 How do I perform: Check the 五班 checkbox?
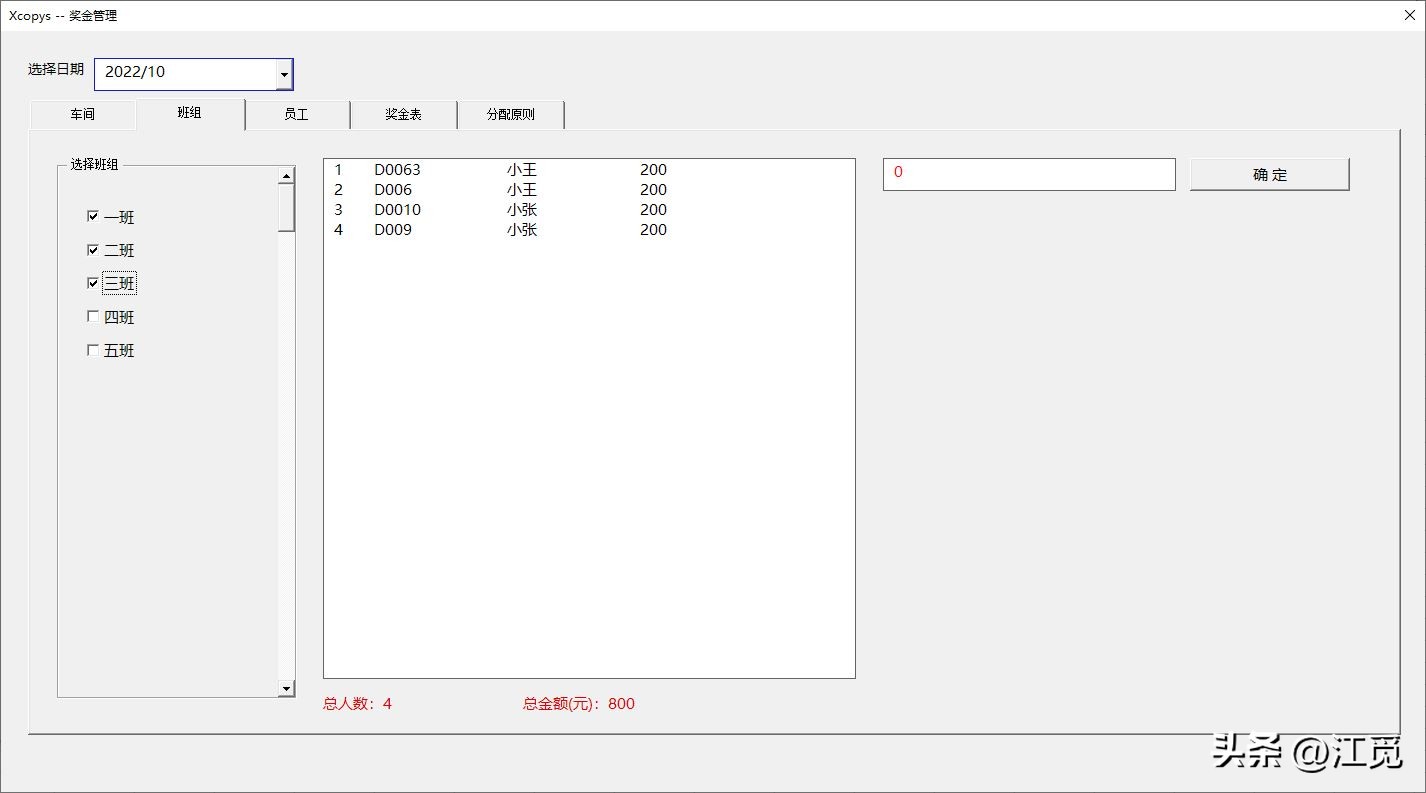click(x=93, y=350)
